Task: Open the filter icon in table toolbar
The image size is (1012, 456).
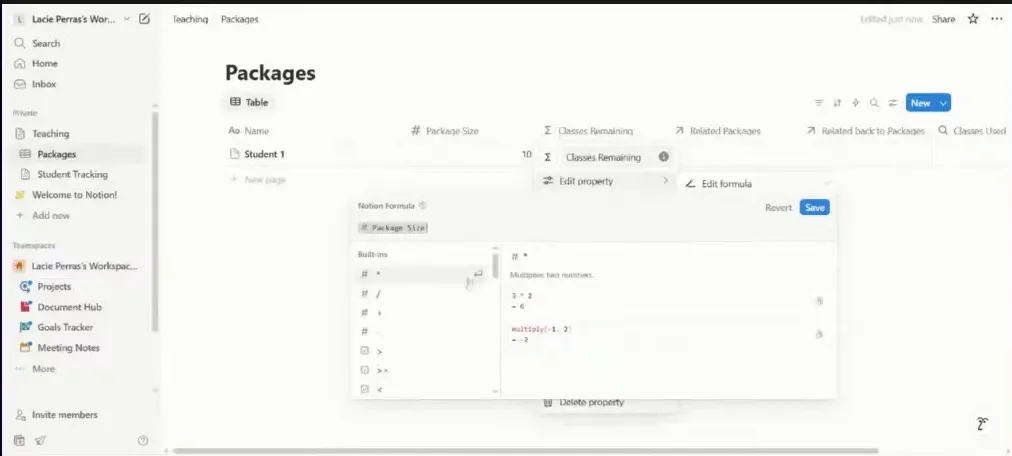Action: pos(819,103)
